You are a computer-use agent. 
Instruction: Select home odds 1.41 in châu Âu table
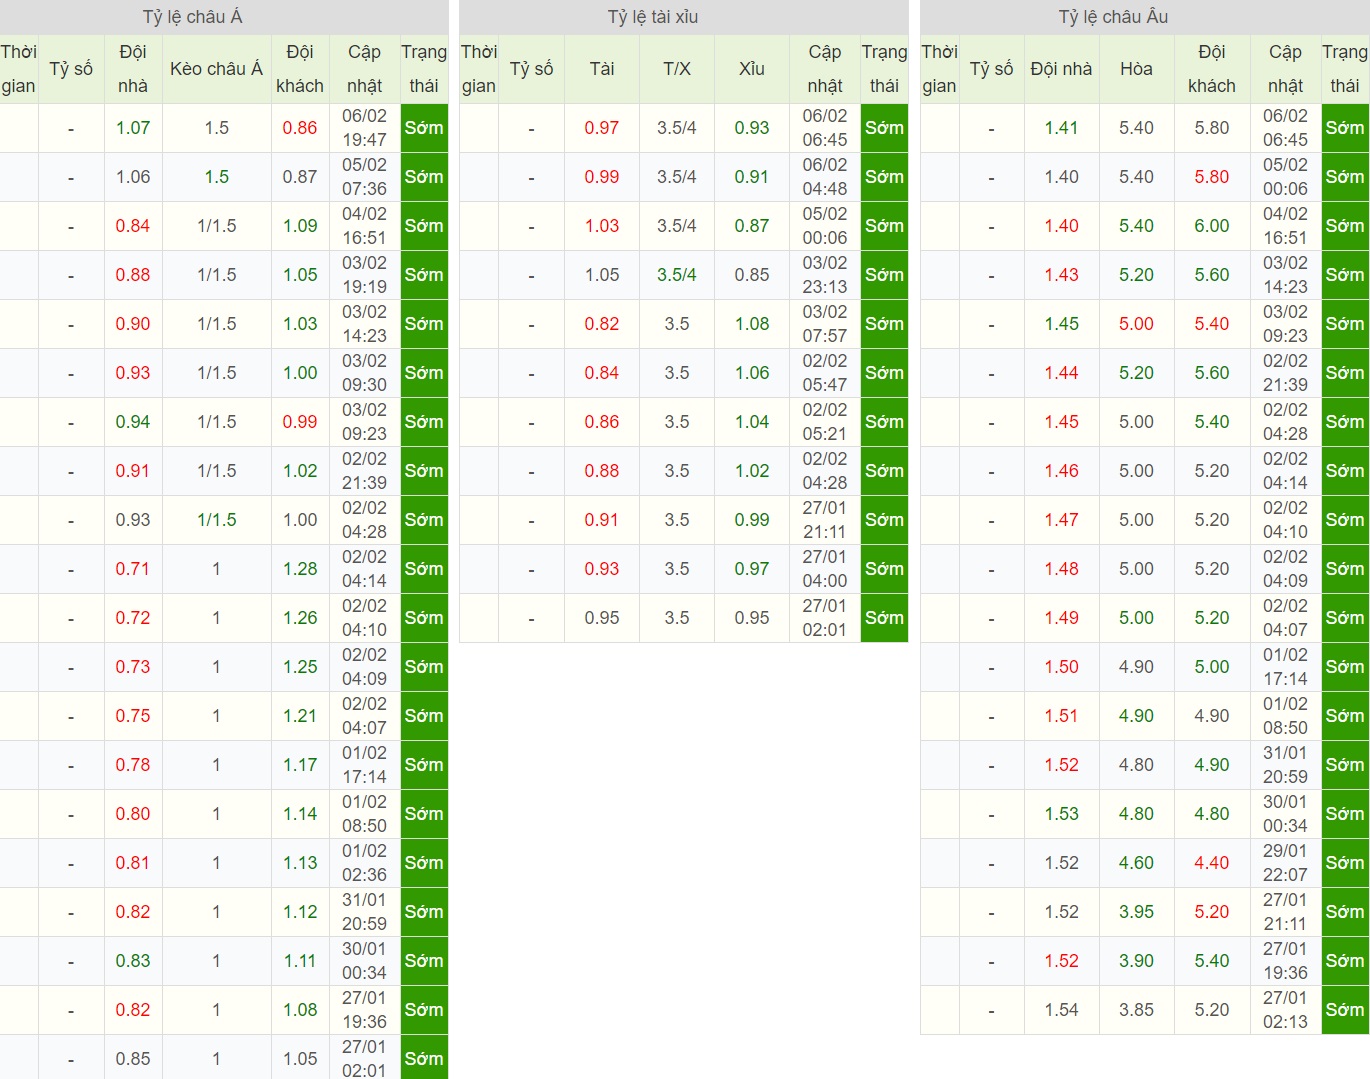pos(1062,128)
